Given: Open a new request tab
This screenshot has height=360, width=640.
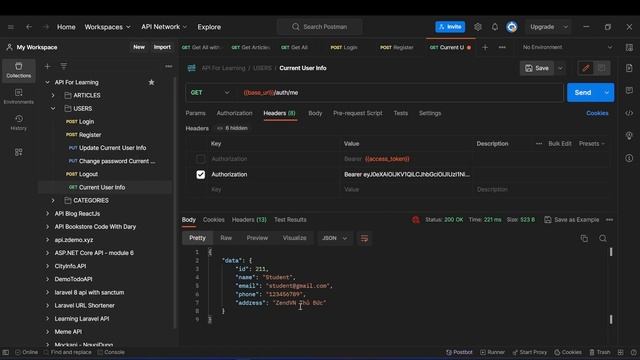Looking at the screenshot, I should coord(485,47).
